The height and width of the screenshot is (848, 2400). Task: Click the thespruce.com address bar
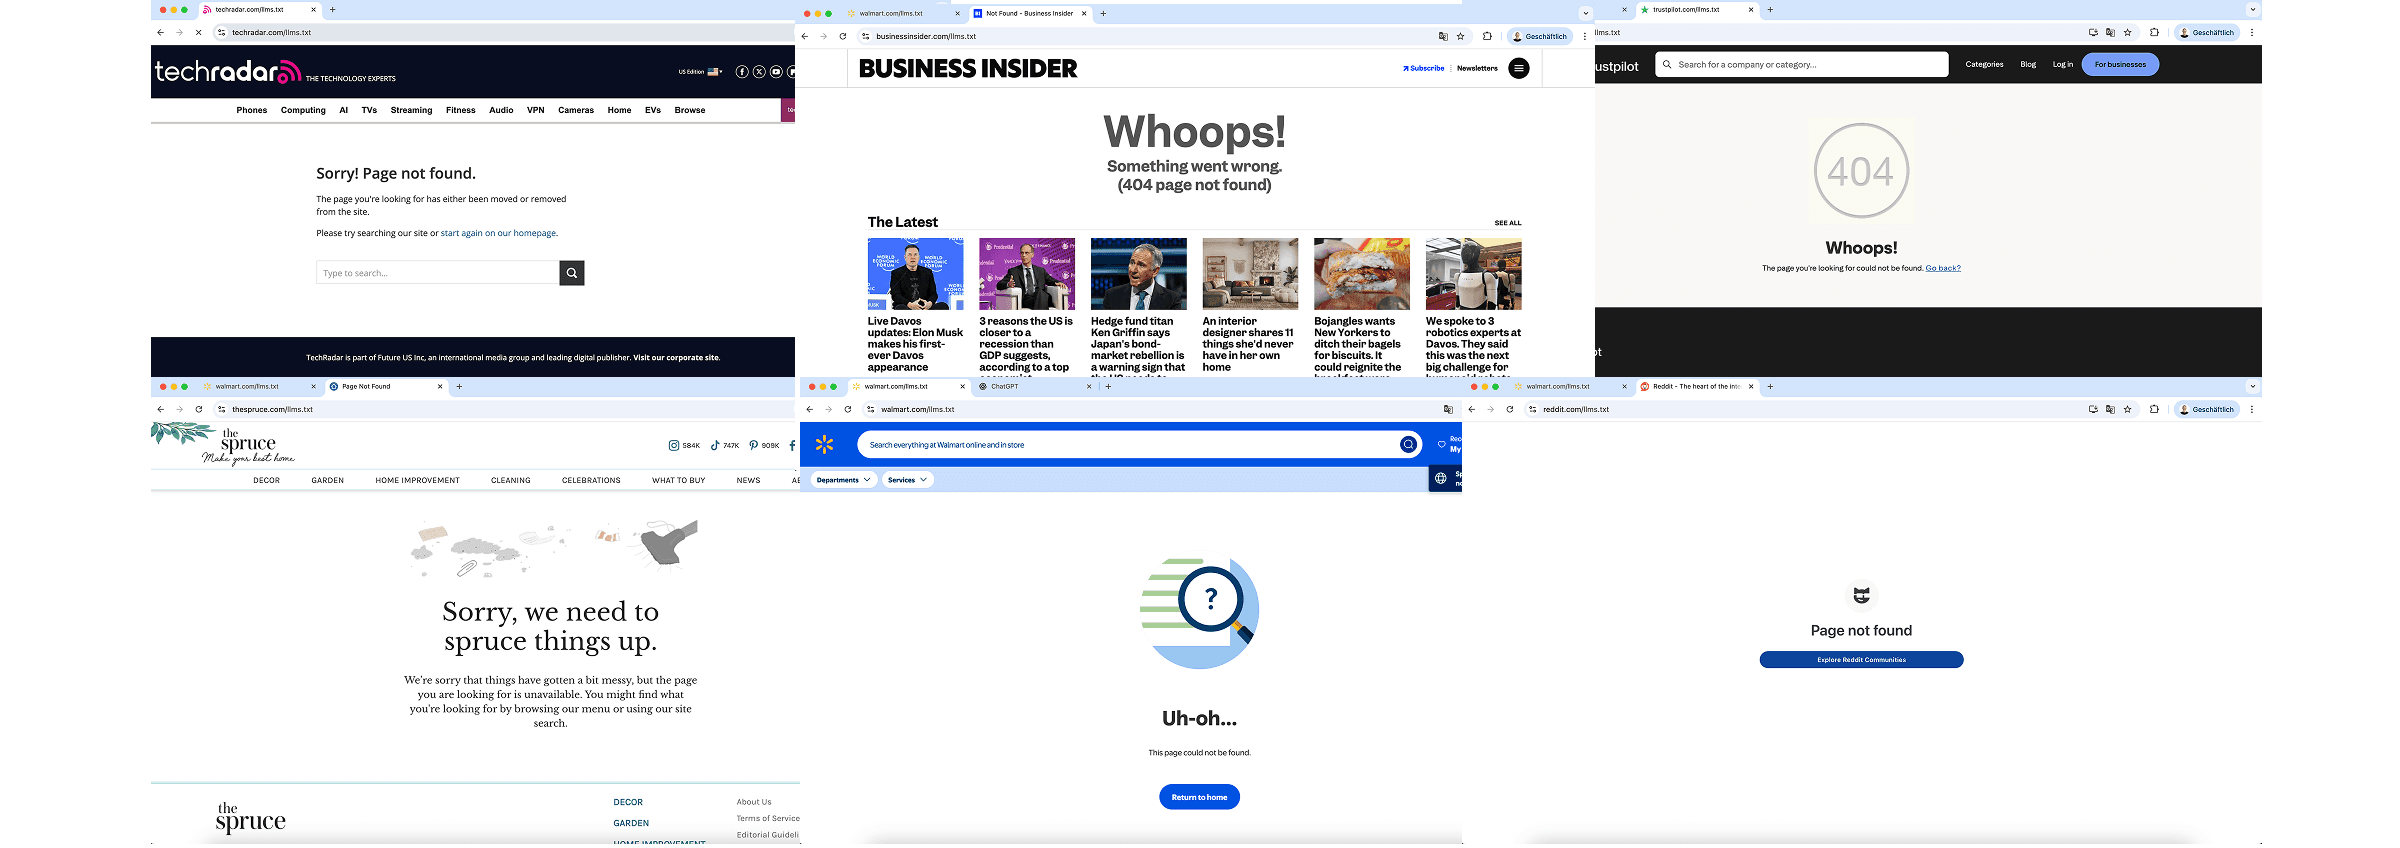click(x=505, y=409)
